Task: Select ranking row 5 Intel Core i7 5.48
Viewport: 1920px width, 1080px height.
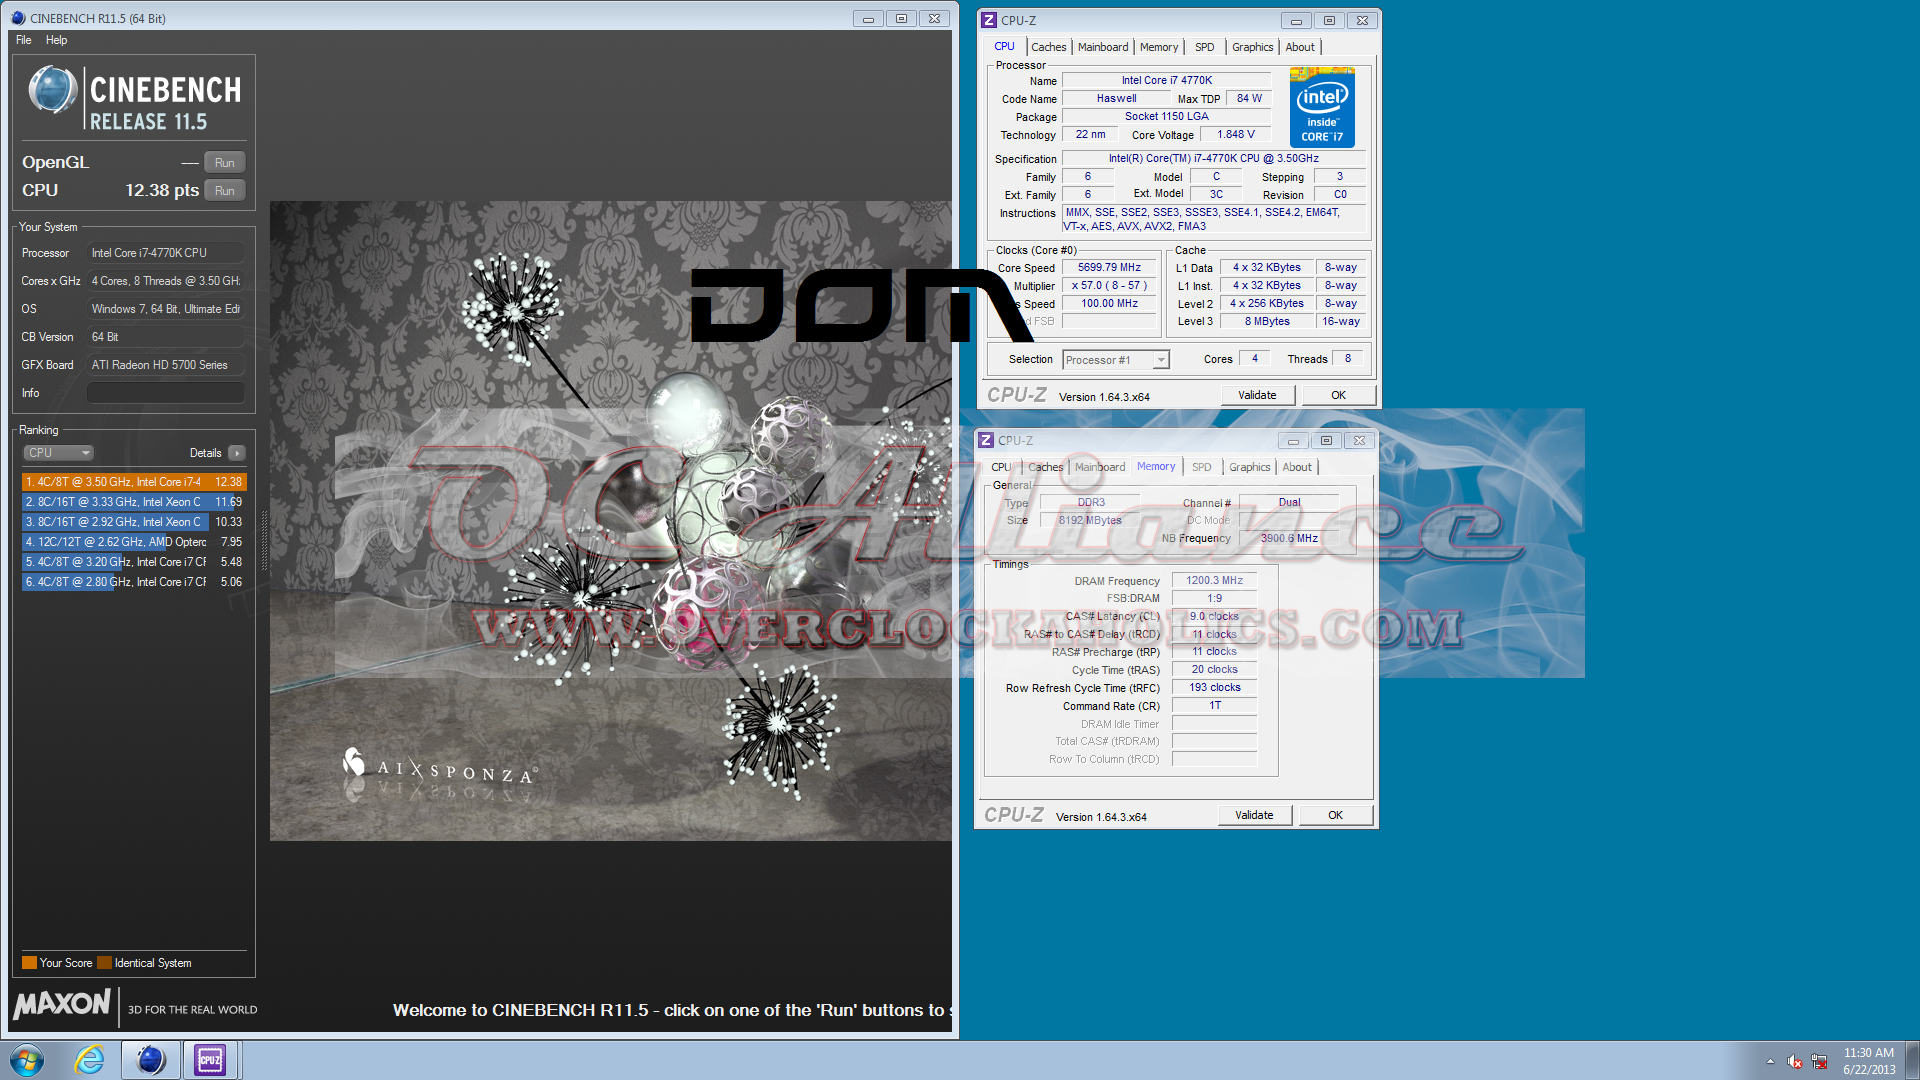Action: 133,562
